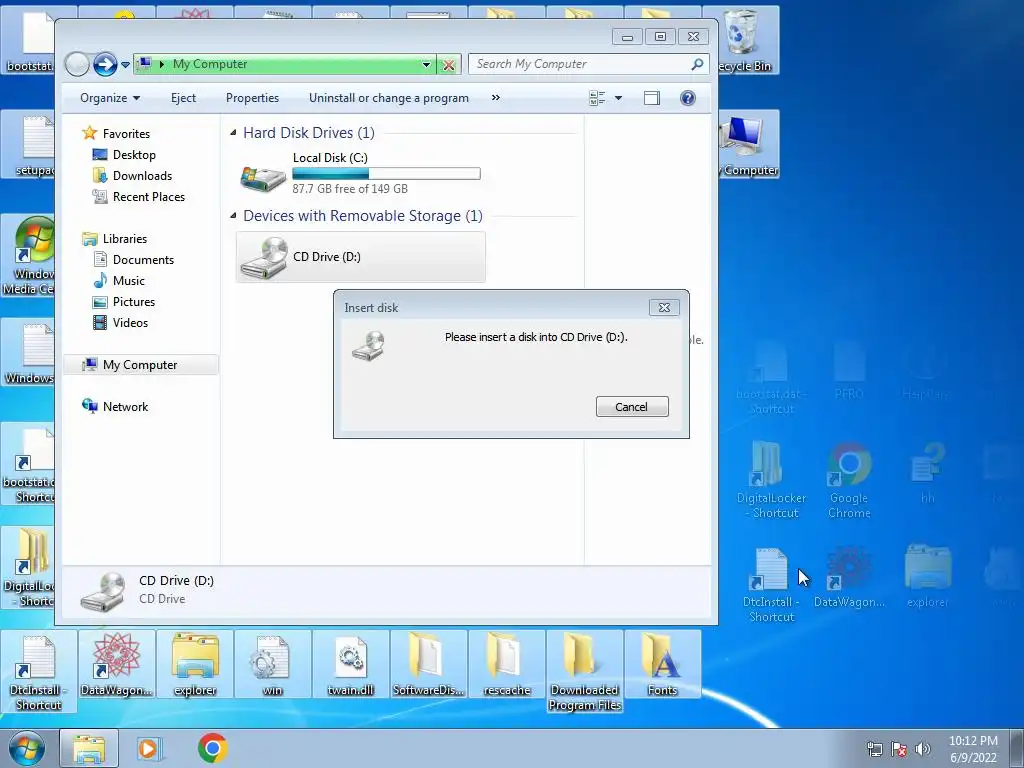Select the rescache folder on desktop
This screenshot has height=768, width=1024.
point(507,664)
